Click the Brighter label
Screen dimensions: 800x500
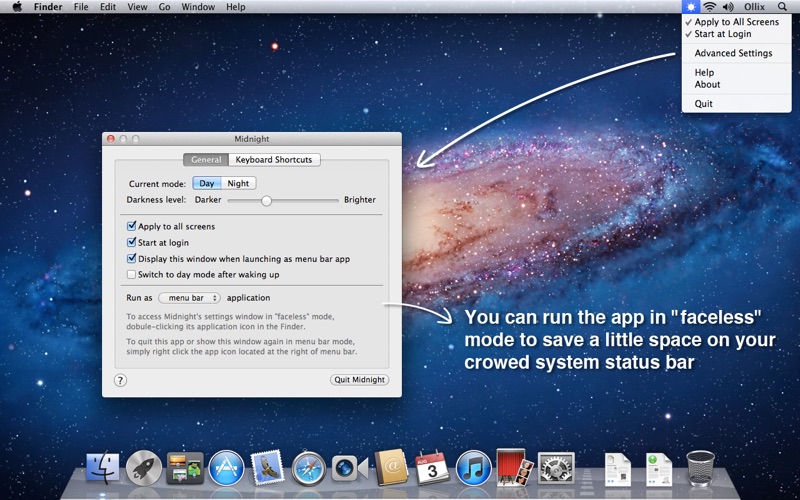click(360, 199)
